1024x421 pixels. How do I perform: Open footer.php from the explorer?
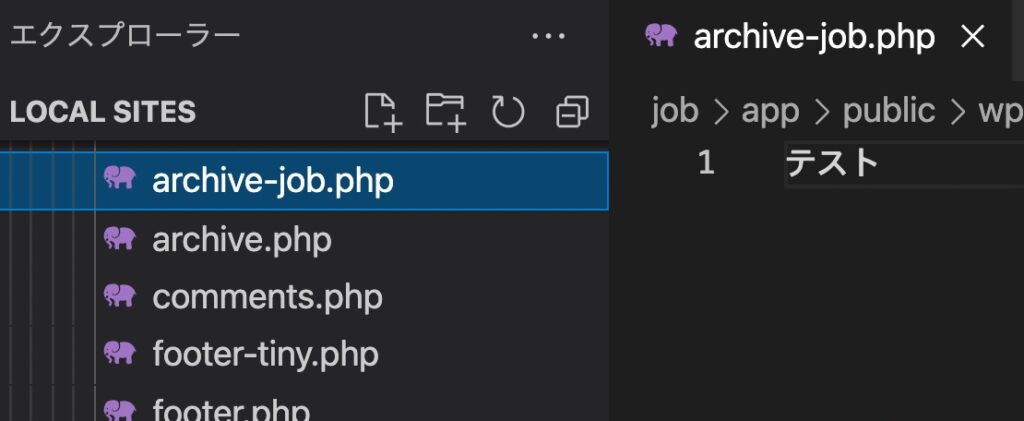pos(231,410)
